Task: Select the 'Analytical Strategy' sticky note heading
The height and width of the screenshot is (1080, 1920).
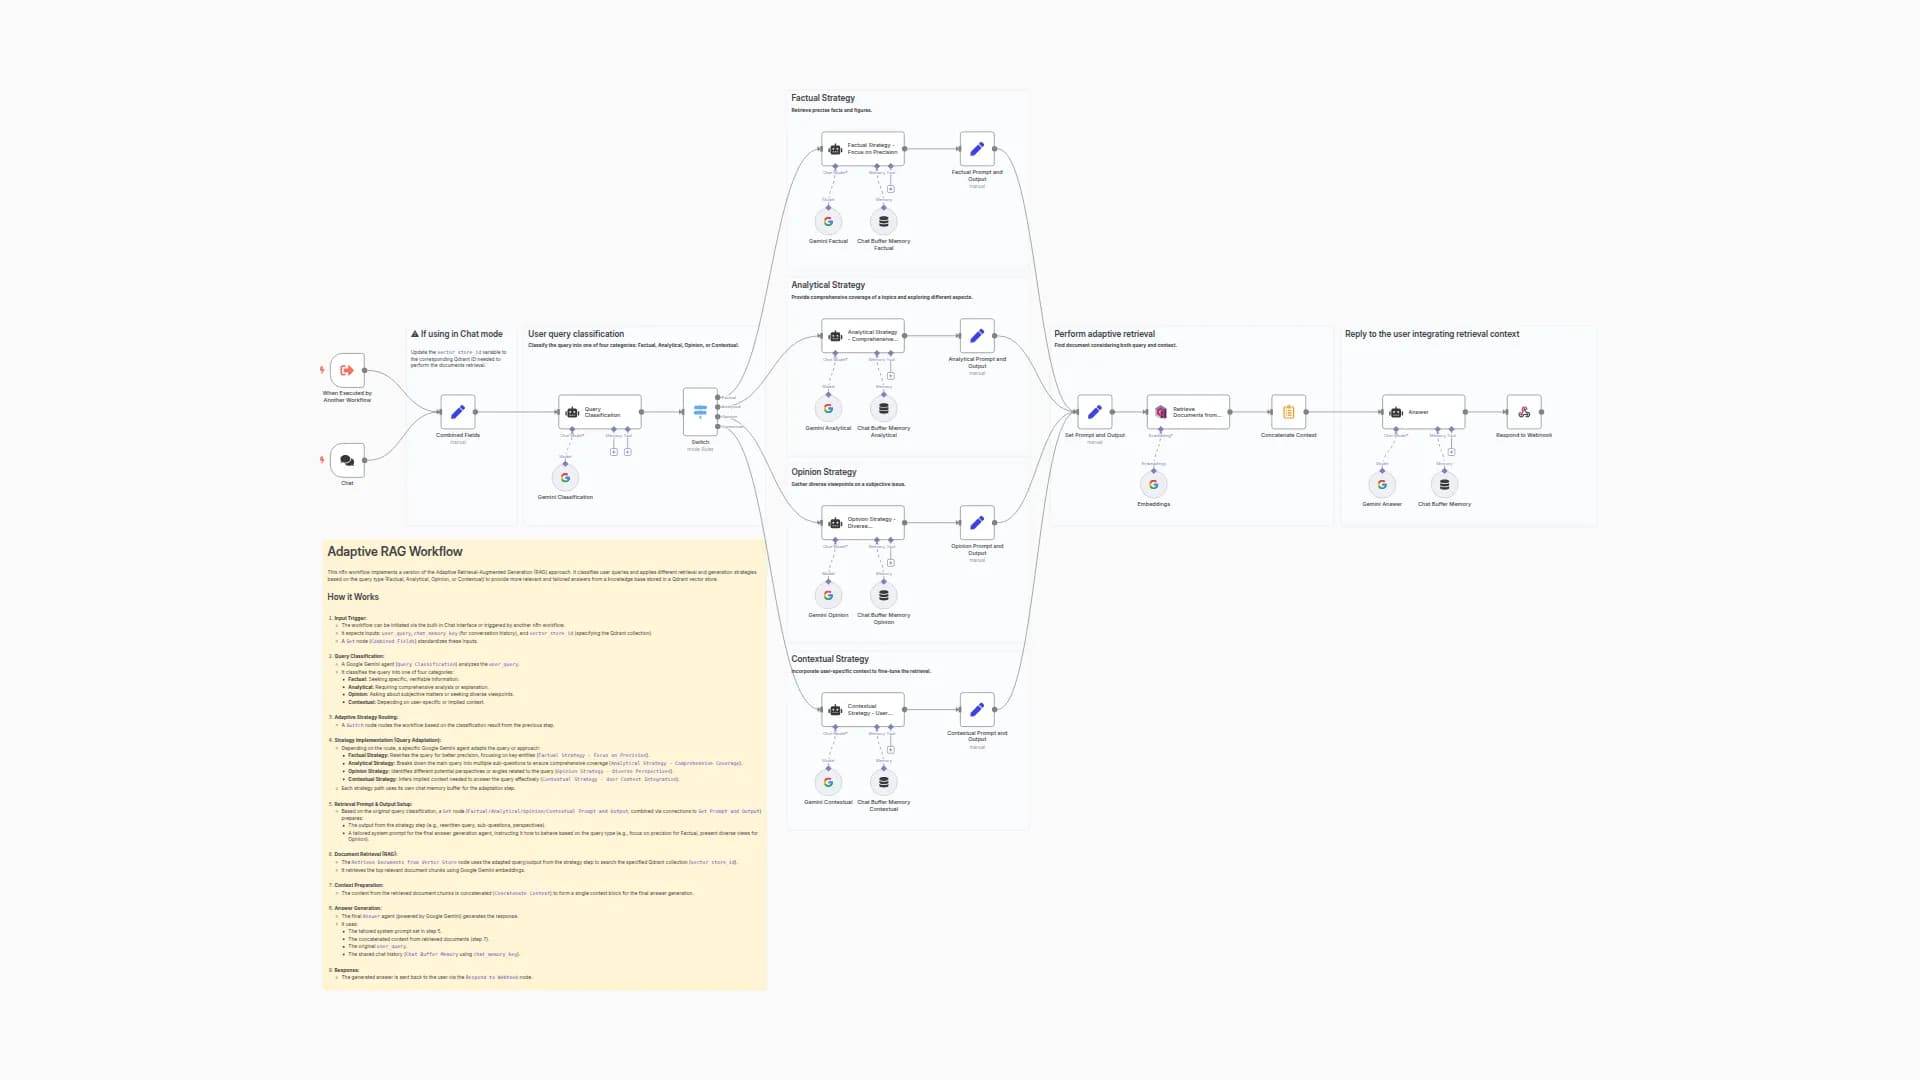Action: 828,285
